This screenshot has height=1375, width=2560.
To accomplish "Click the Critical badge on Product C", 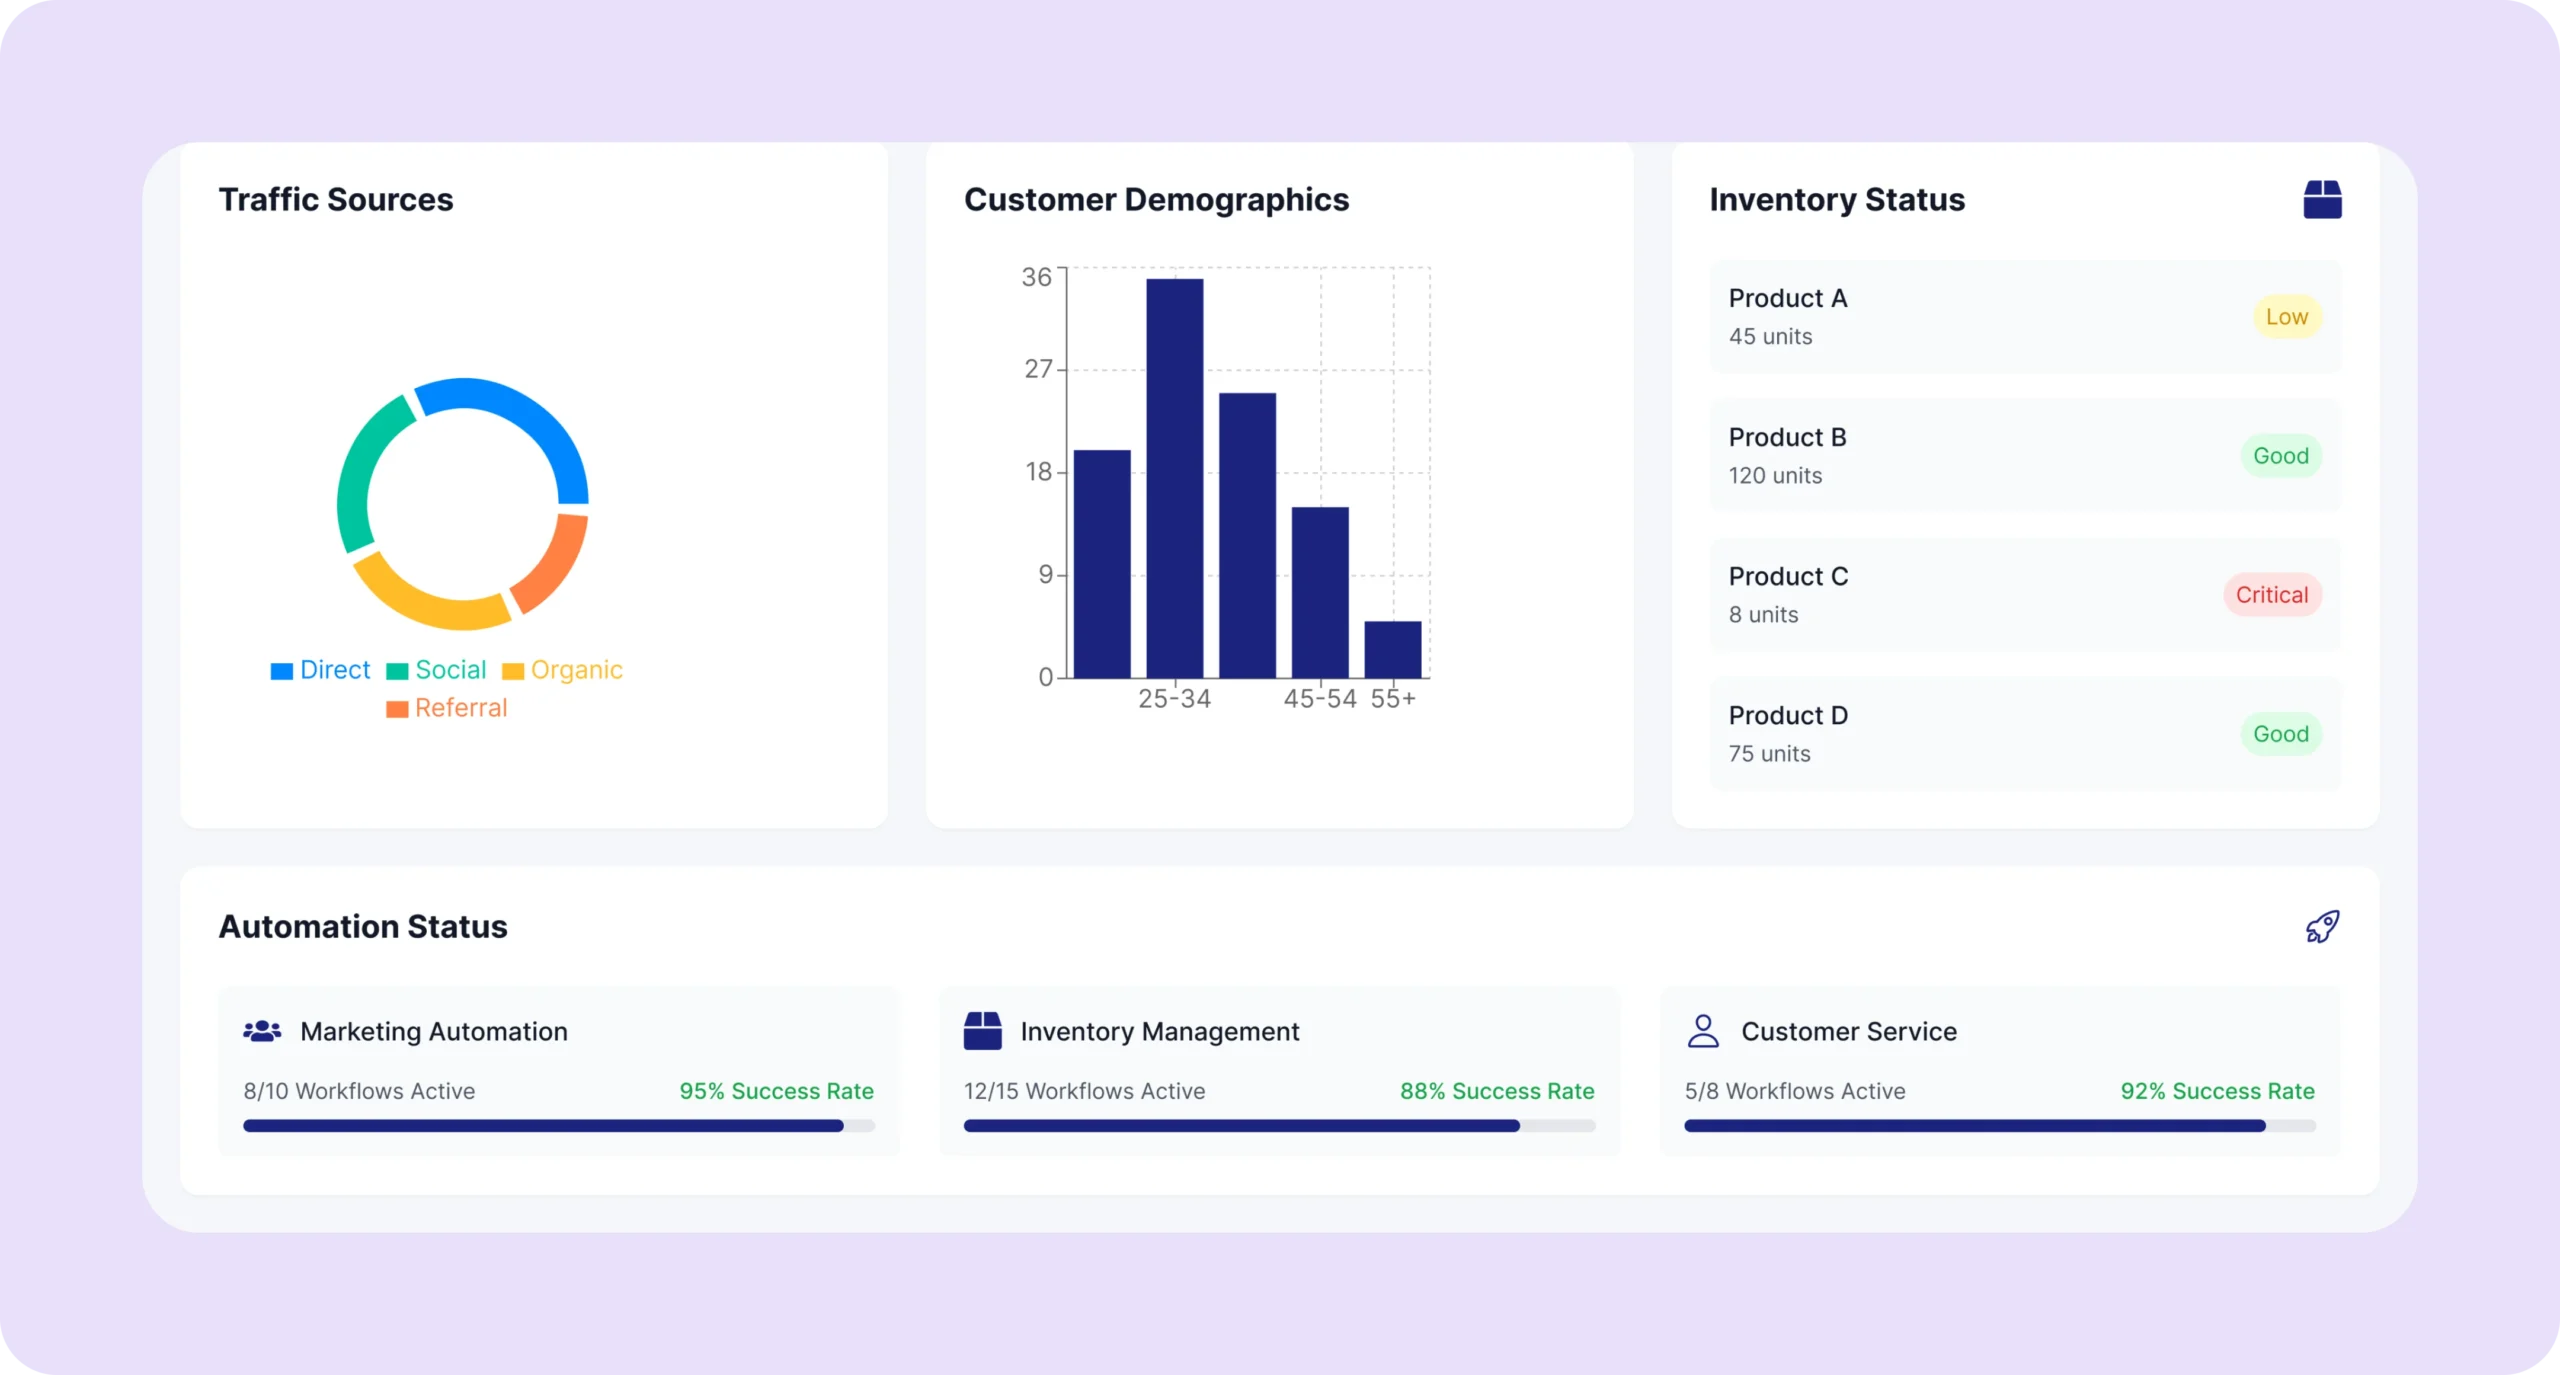I will pyautogui.click(x=2271, y=595).
